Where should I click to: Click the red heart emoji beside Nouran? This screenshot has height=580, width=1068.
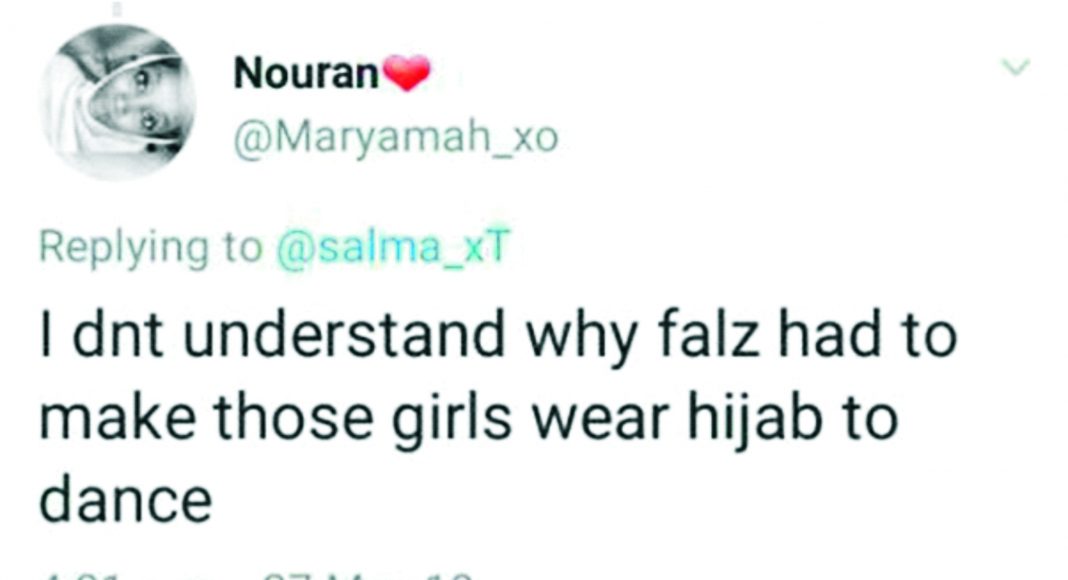[406, 73]
